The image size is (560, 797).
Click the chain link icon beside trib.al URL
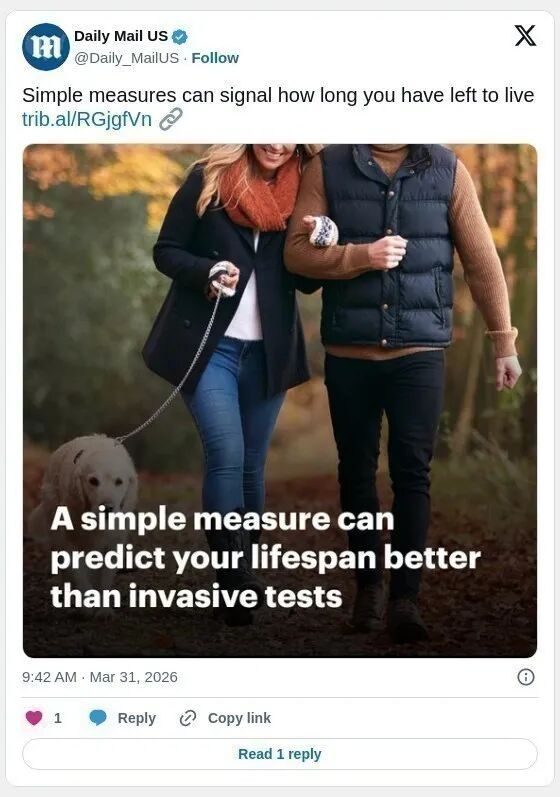[171, 119]
